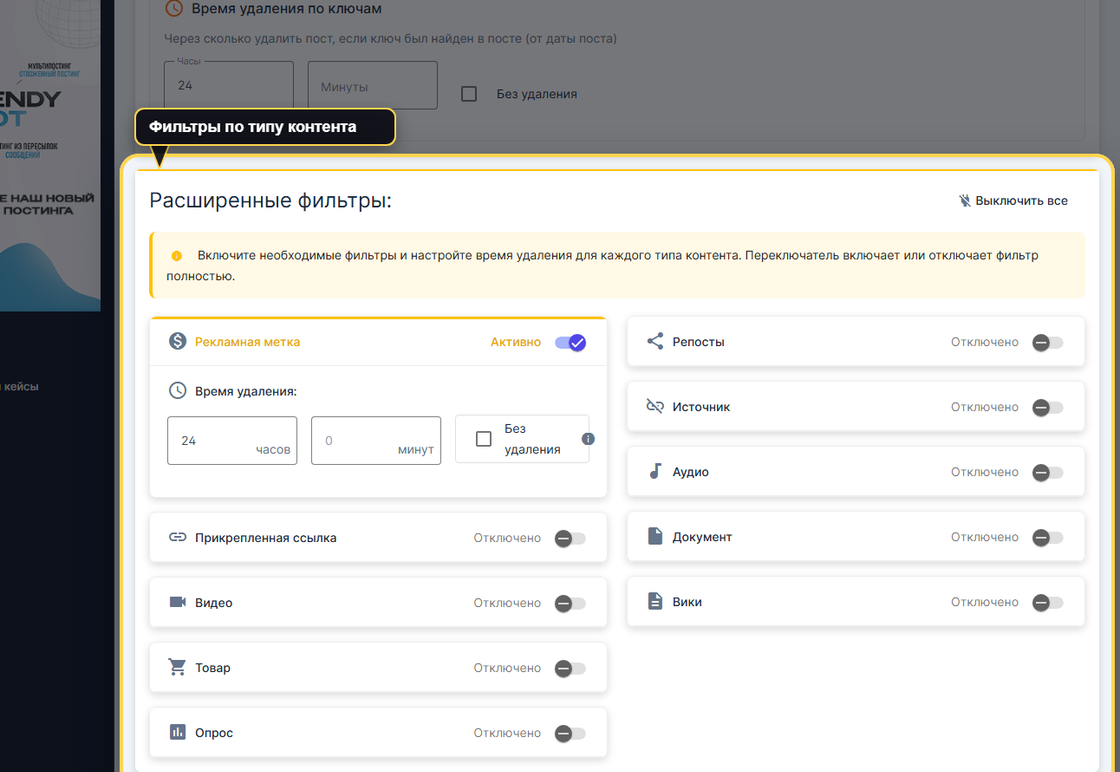Disable the Рекламная метка active toggle
This screenshot has height=772, width=1120.
[570, 342]
